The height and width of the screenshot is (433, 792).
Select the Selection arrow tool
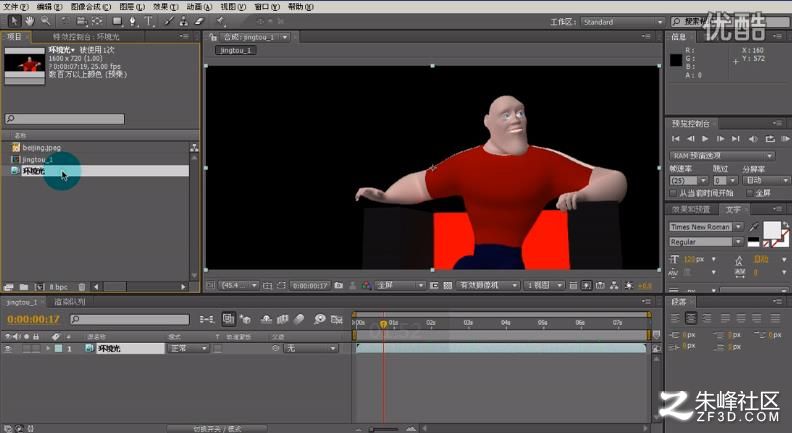[x=14, y=21]
